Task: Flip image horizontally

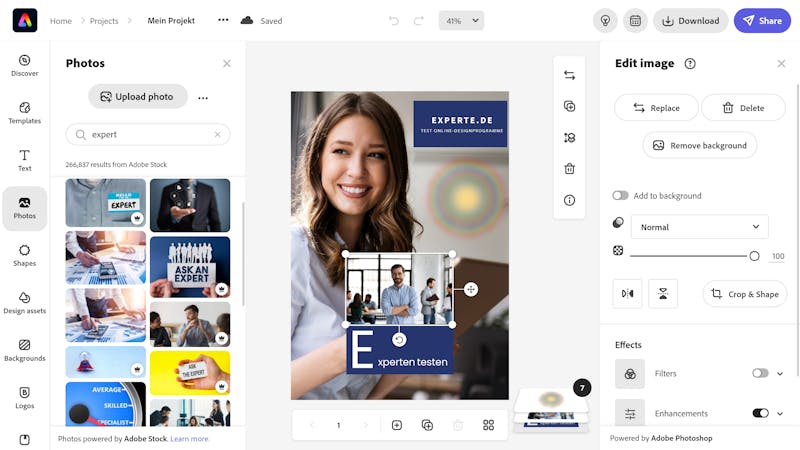Action: pos(627,293)
